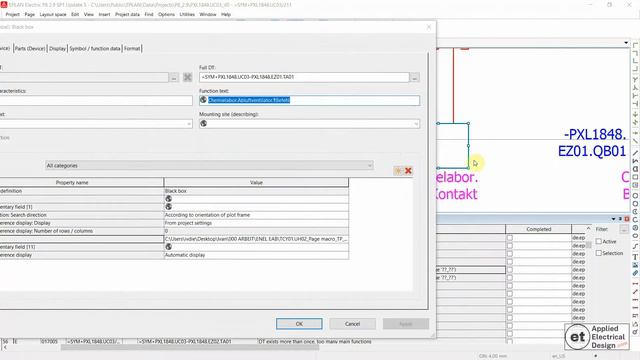Image resolution: width=640 pixels, height=360 pixels.
Task: Select the 'From project settings' value cell
Action: 256,223
